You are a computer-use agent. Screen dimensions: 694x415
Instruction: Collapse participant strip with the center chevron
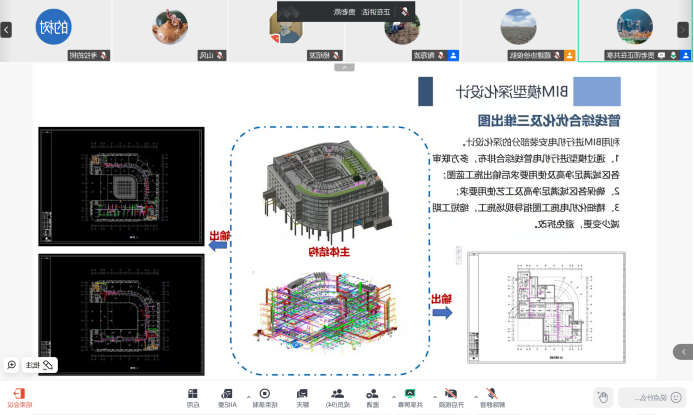pyautogui.click(x=344, y=68)
